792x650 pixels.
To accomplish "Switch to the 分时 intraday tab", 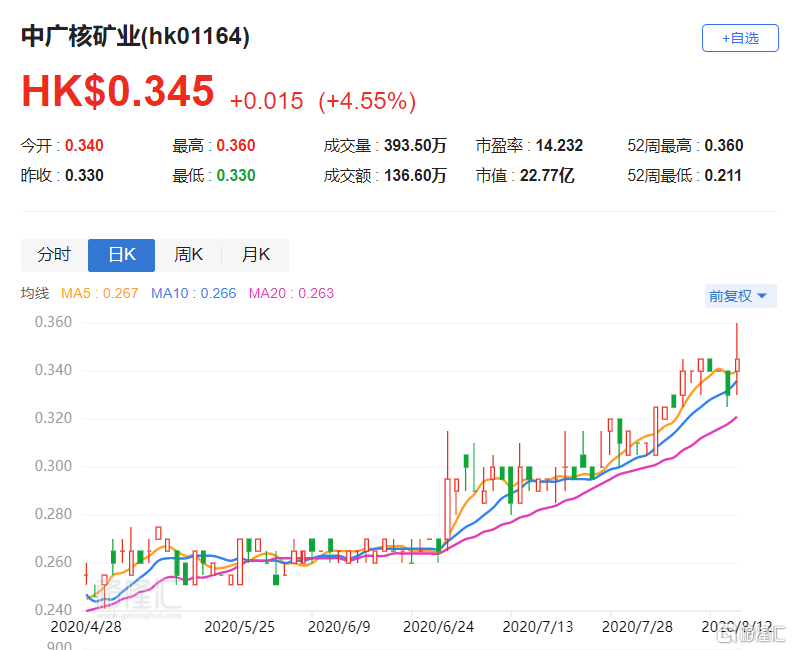I will [x=54, y=255].
